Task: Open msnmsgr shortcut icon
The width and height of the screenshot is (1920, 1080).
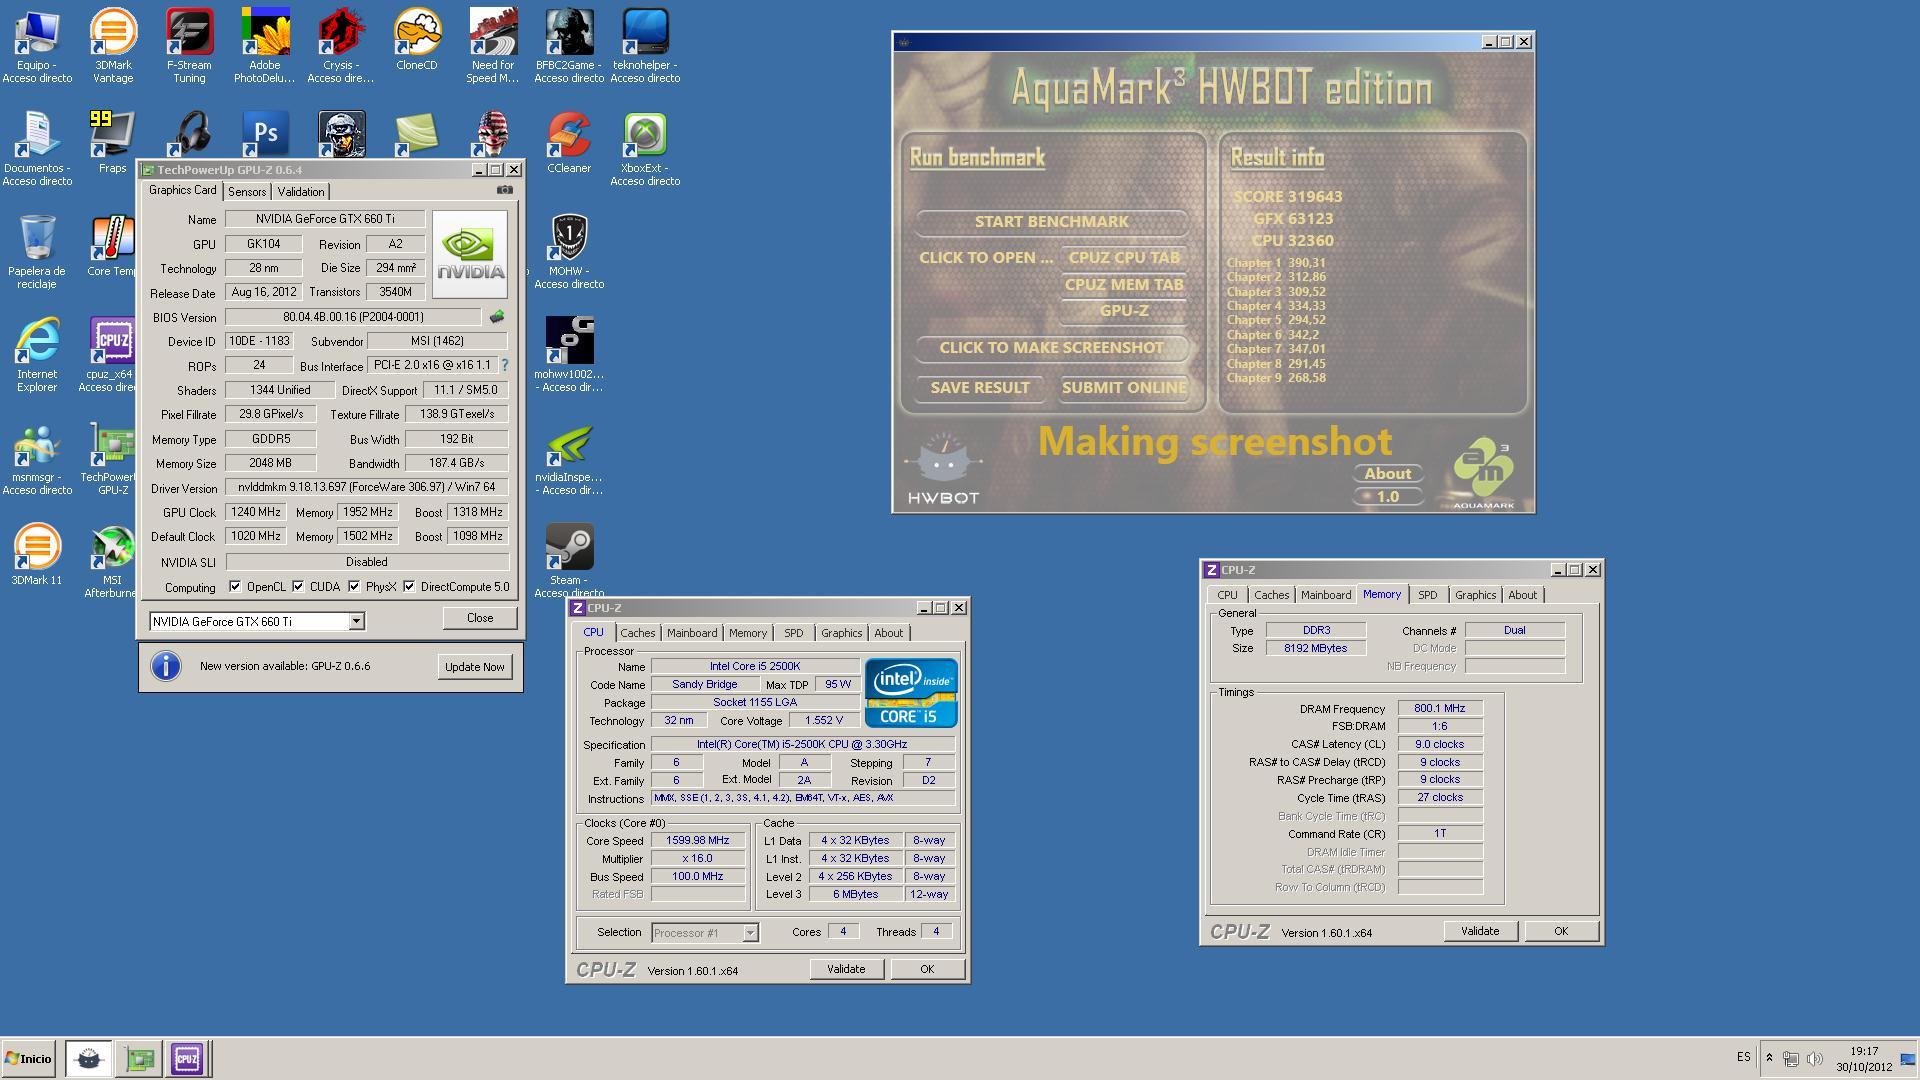Action: [37, 457]
